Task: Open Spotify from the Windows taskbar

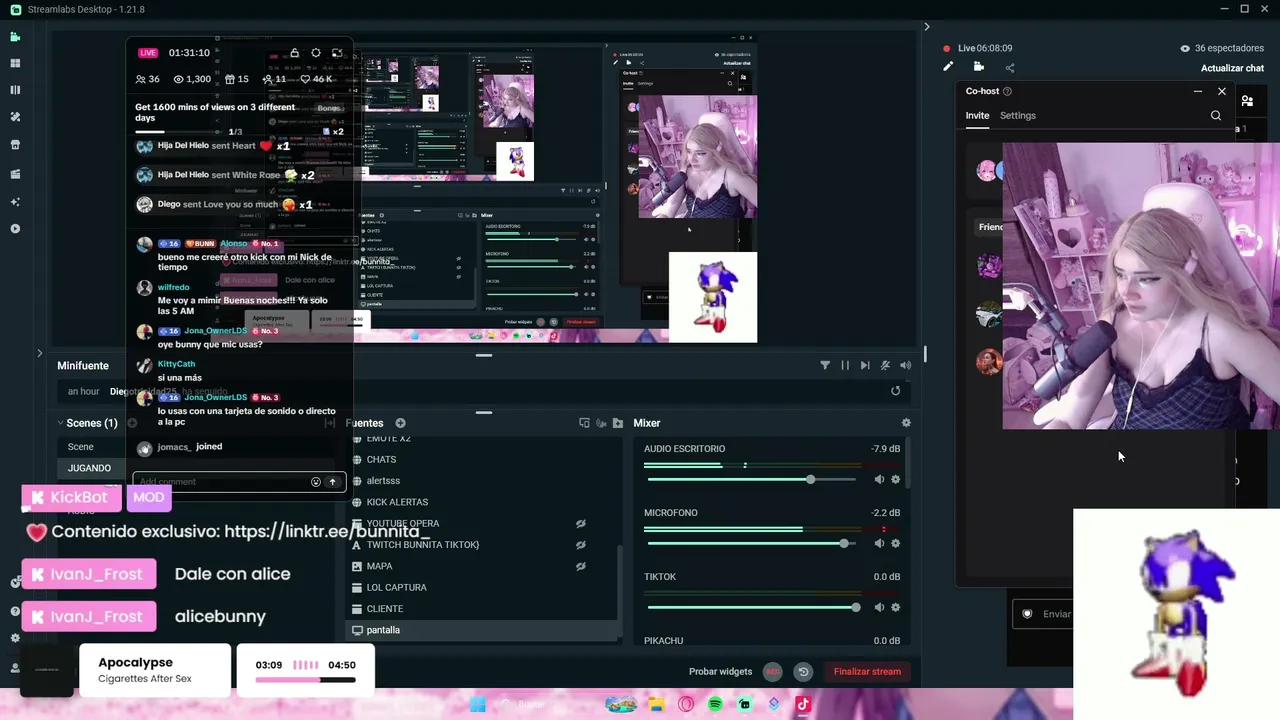Action: [x=715, y=705]
